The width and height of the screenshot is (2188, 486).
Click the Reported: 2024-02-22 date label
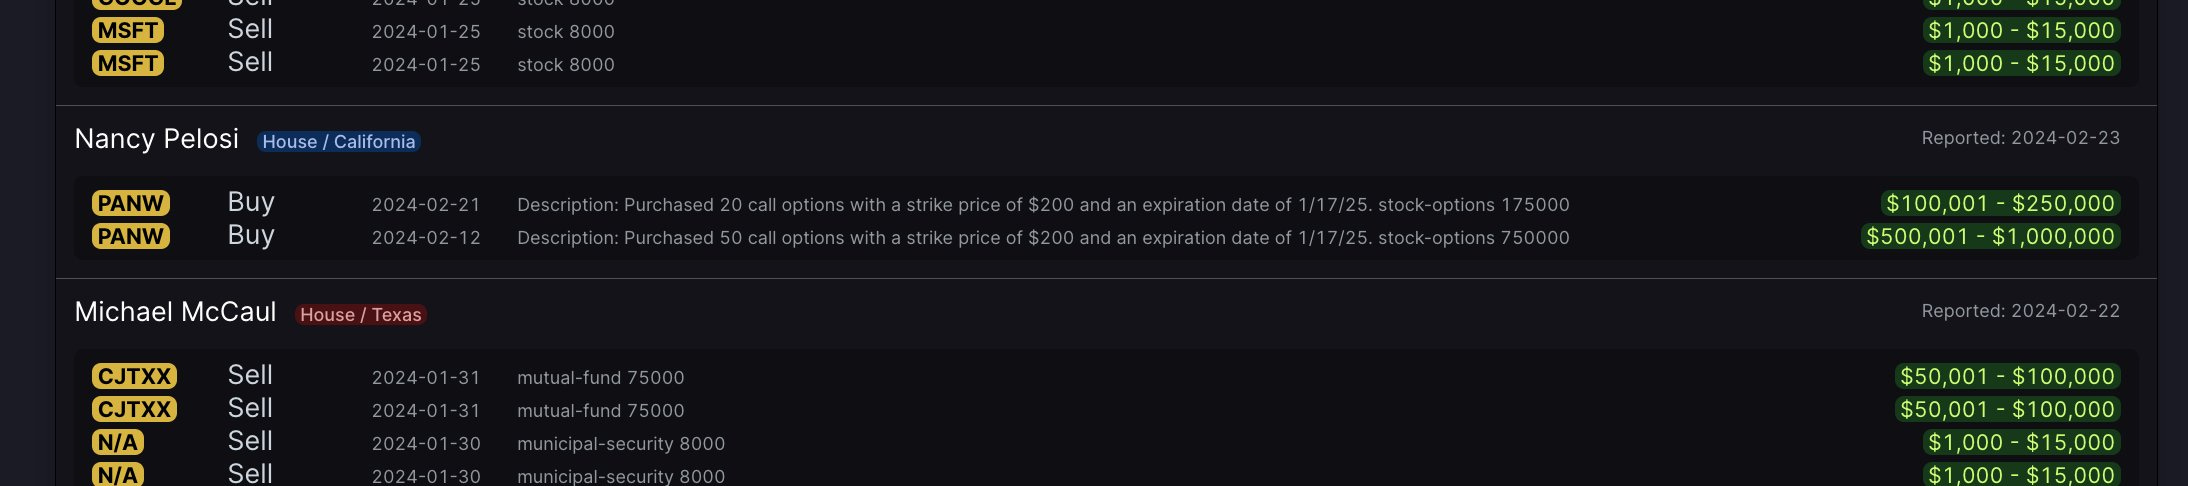pos(2020,311)
